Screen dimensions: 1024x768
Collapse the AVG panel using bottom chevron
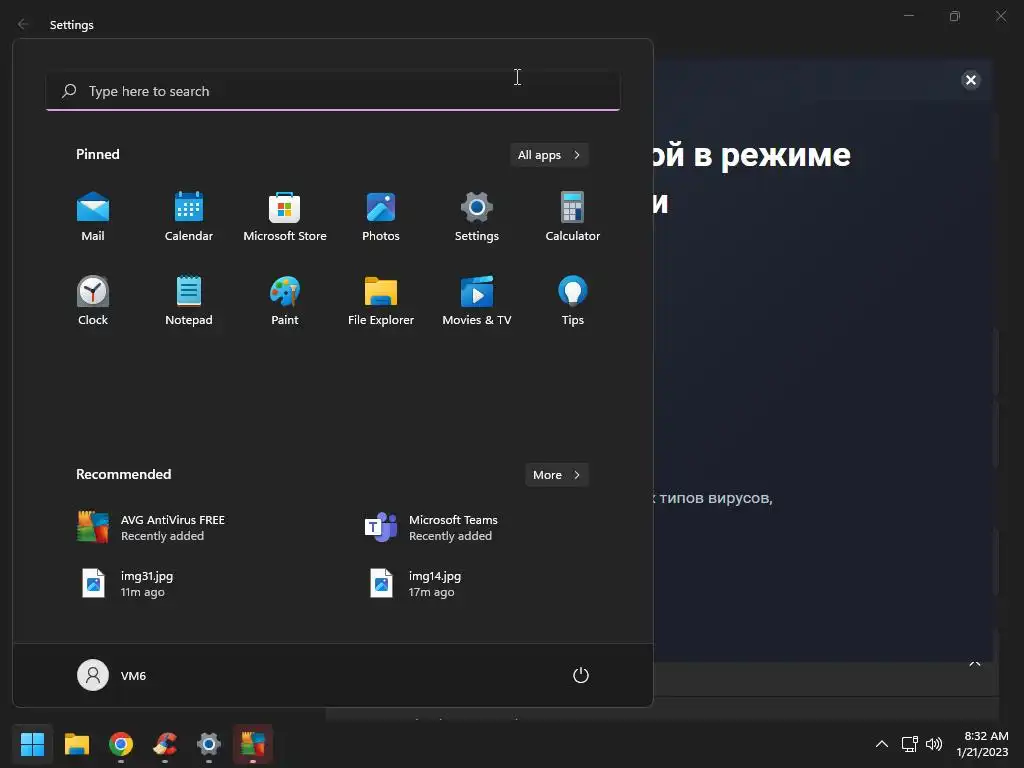point(975,664)
